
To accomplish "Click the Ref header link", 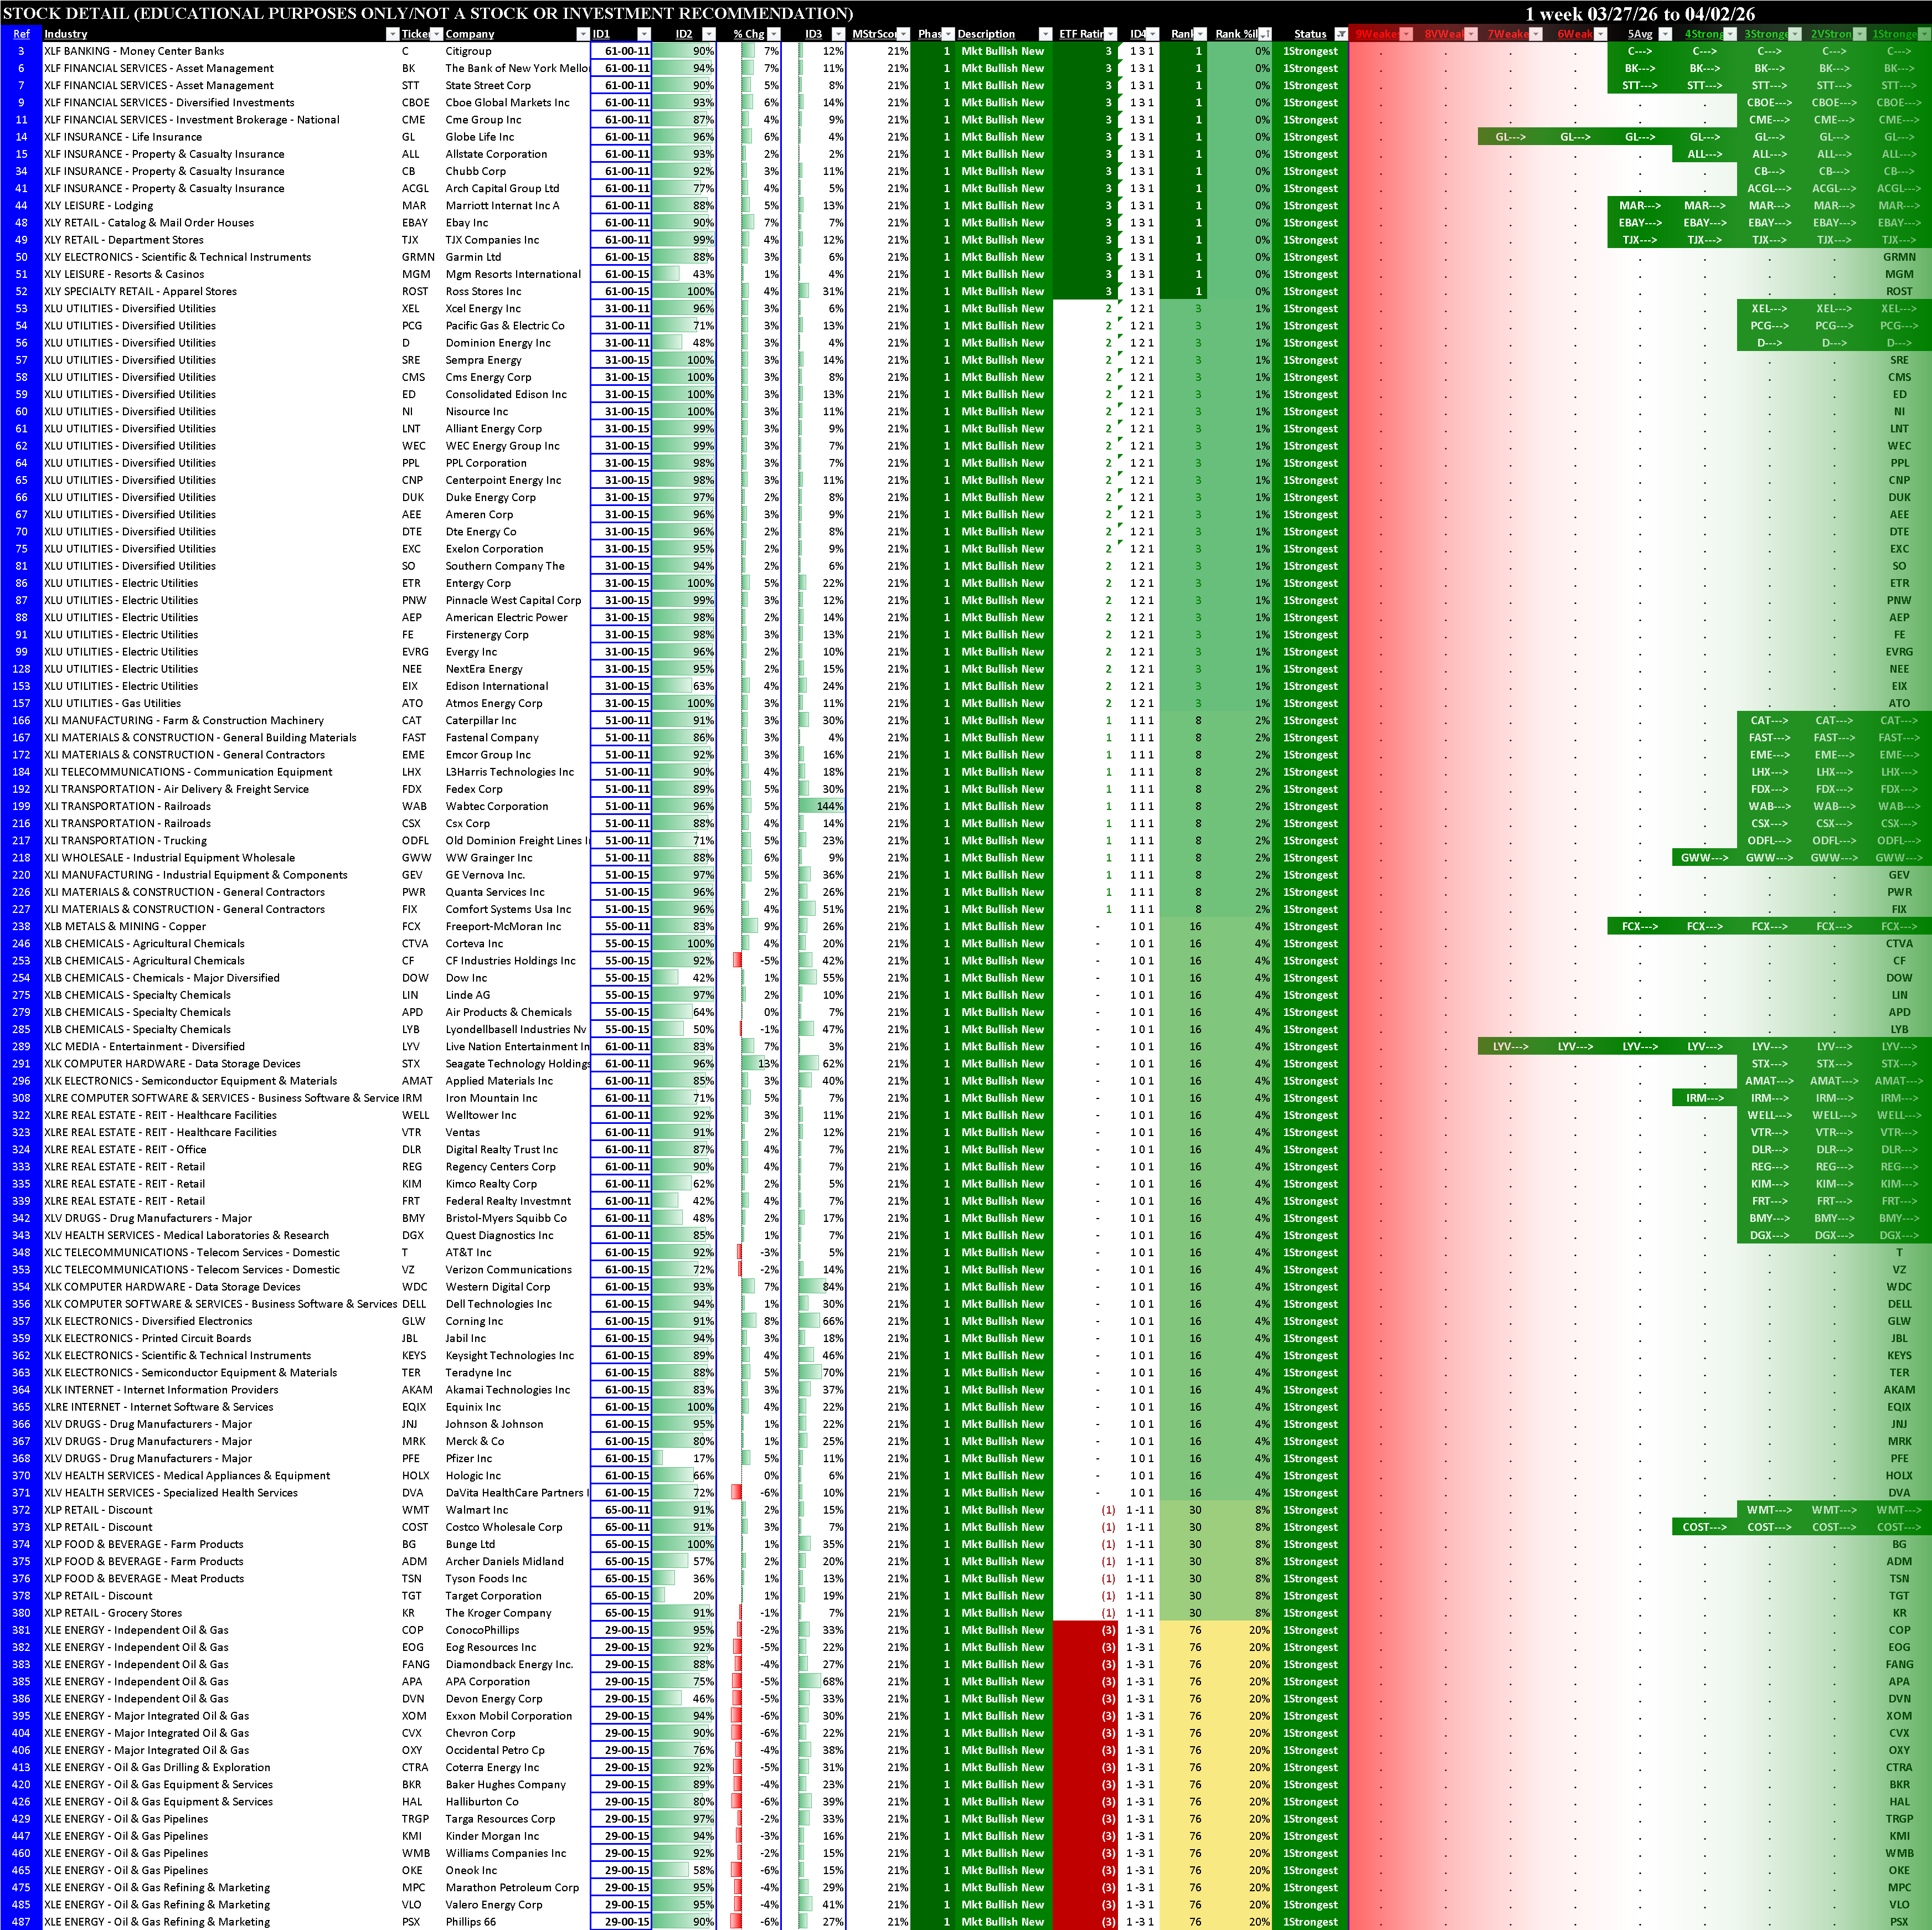I will click(x=21, y=34).
